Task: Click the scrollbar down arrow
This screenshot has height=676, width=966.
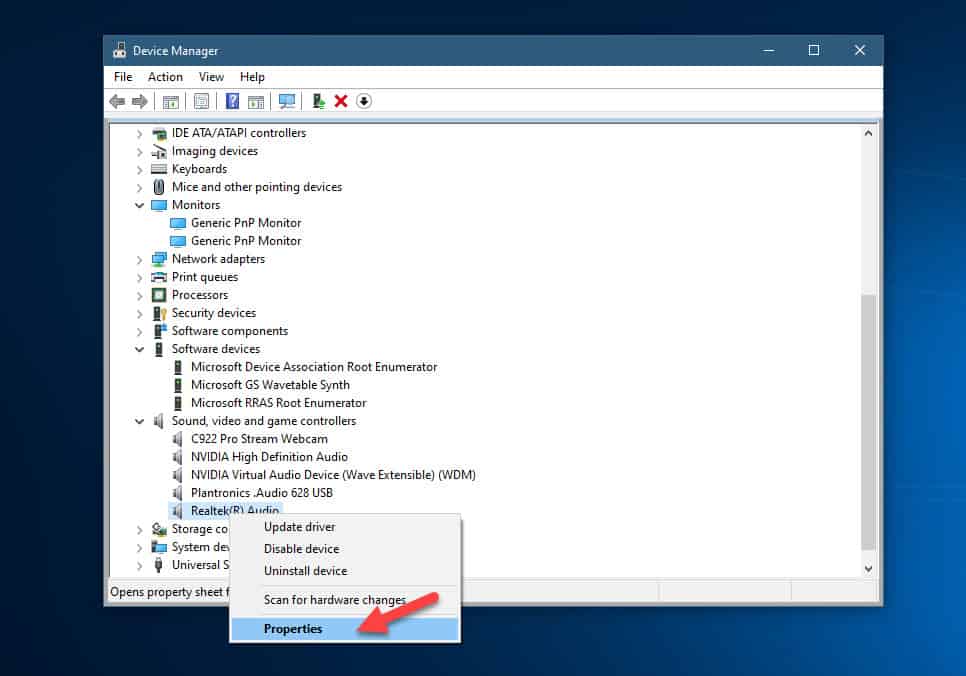Action: tap(868, 569)
